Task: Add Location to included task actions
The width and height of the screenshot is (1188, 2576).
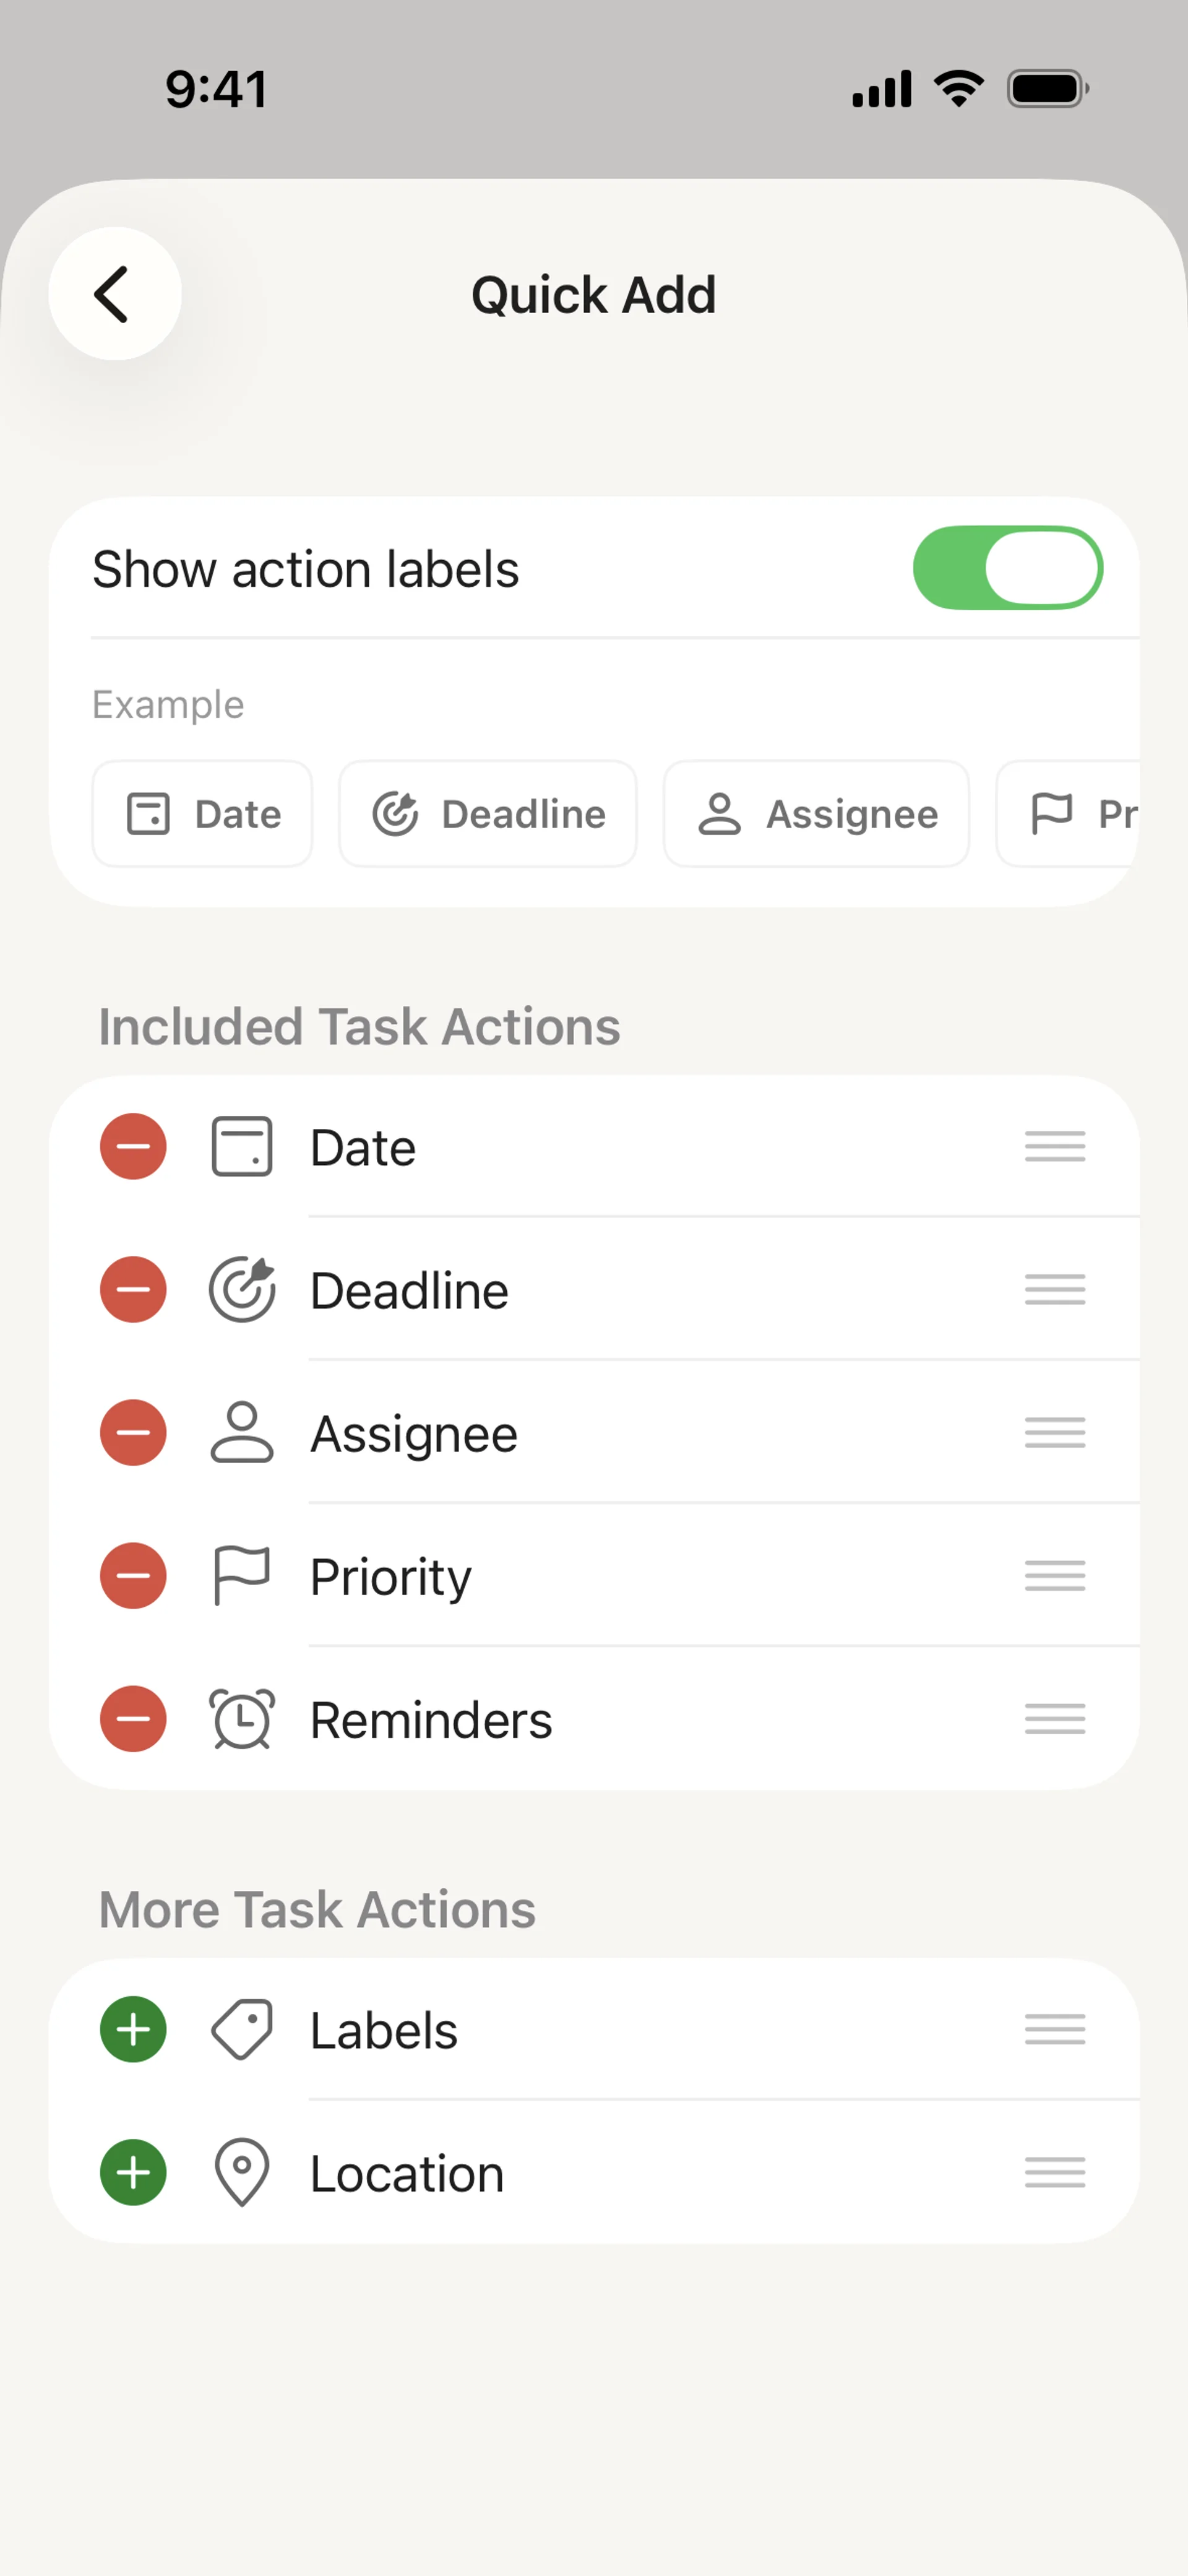Action: [x=133, y=2172]
